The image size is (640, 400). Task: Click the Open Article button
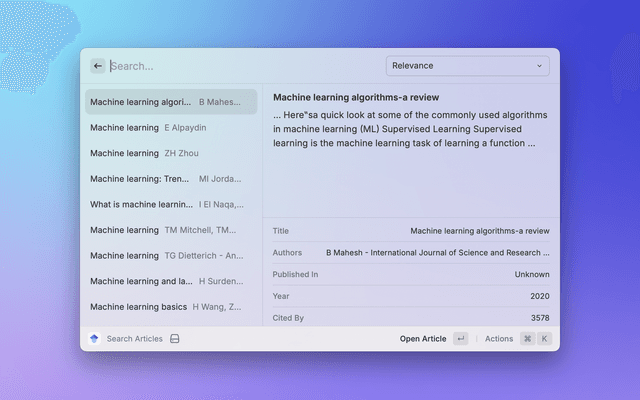(423, 339)
